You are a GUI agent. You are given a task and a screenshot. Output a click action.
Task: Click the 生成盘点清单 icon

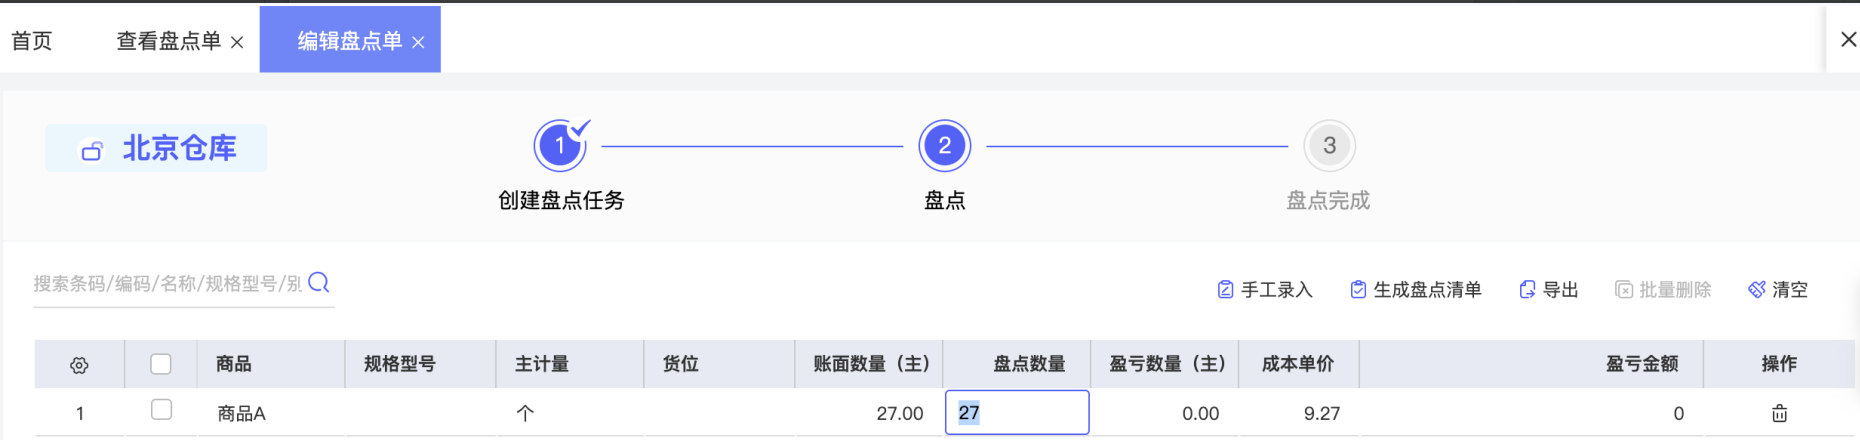(1358, 290)
